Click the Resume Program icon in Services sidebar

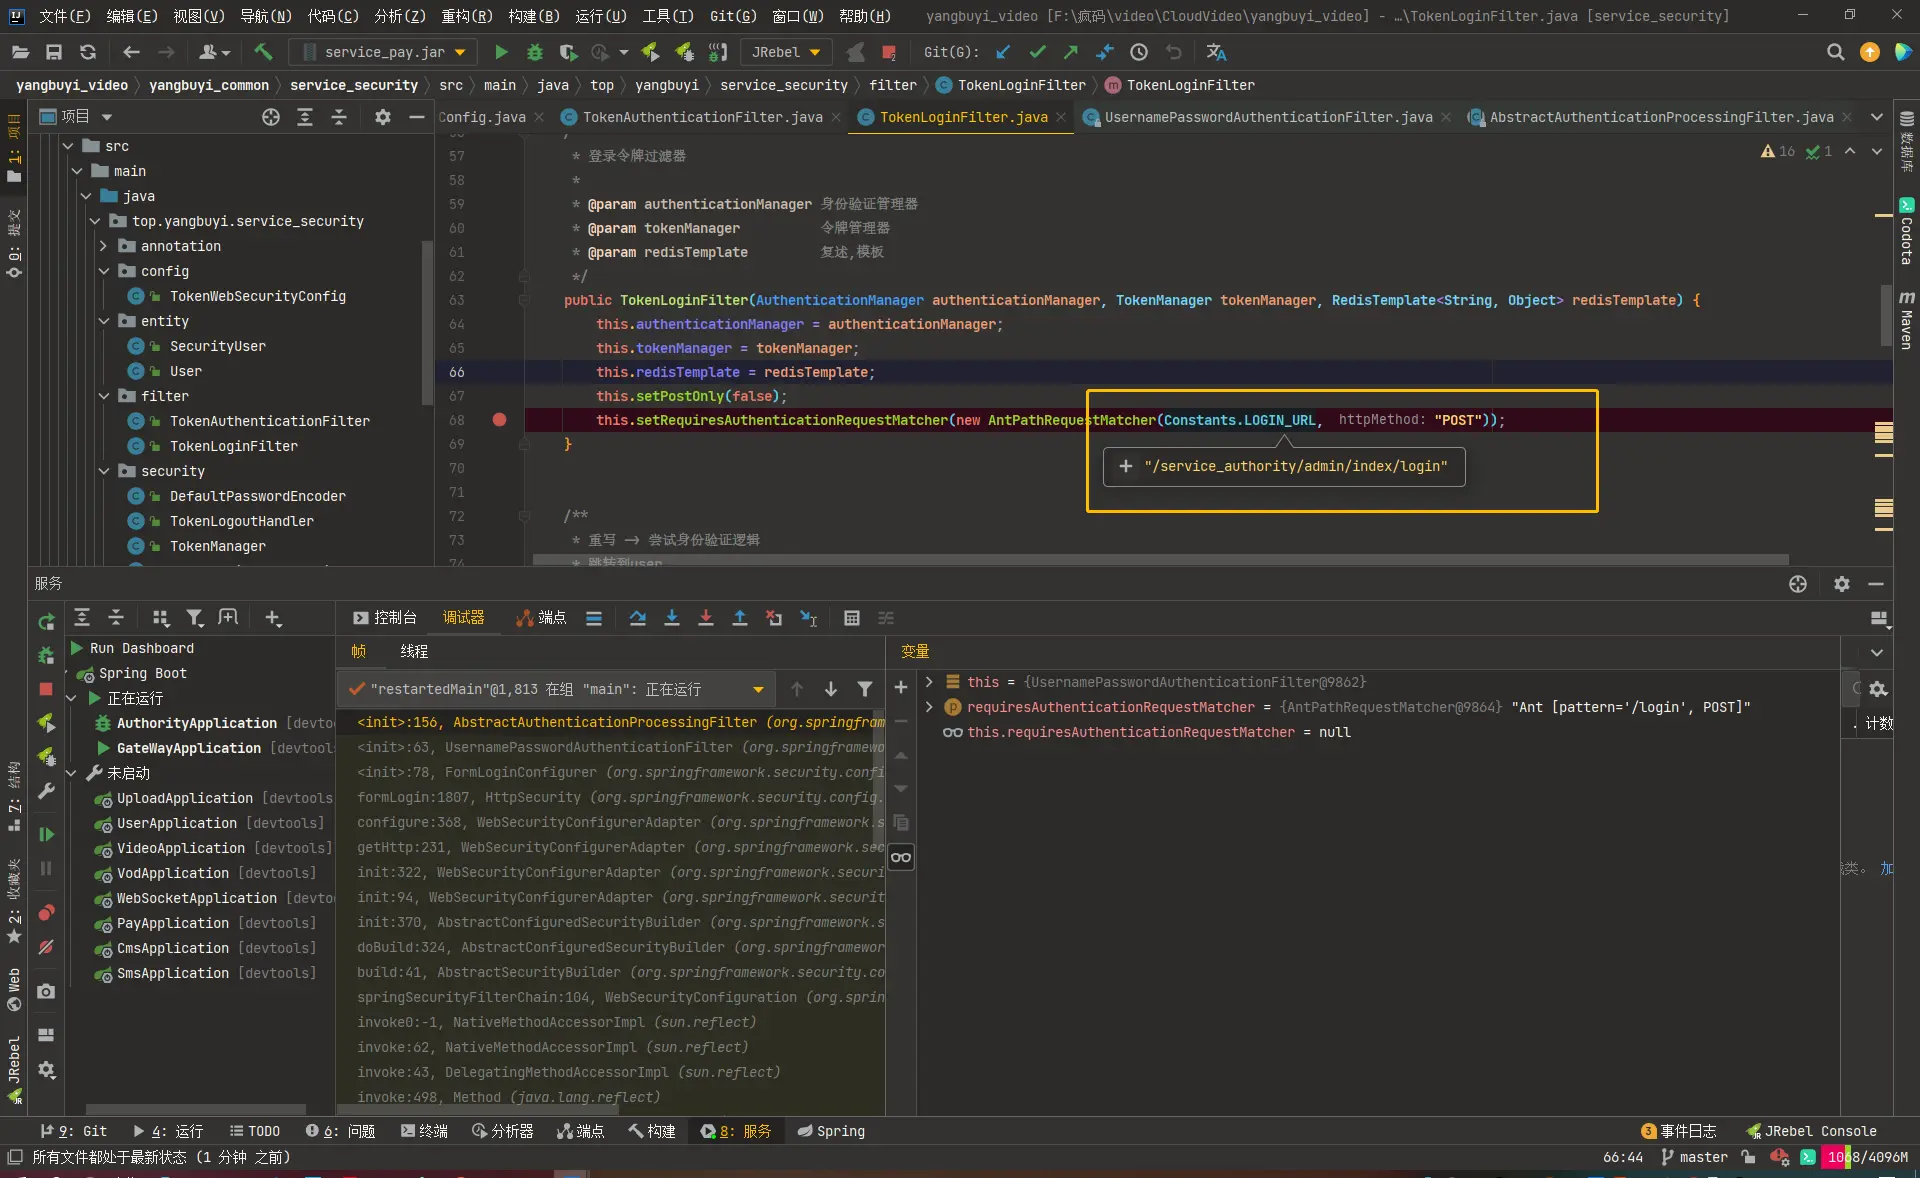click(46, 834)
